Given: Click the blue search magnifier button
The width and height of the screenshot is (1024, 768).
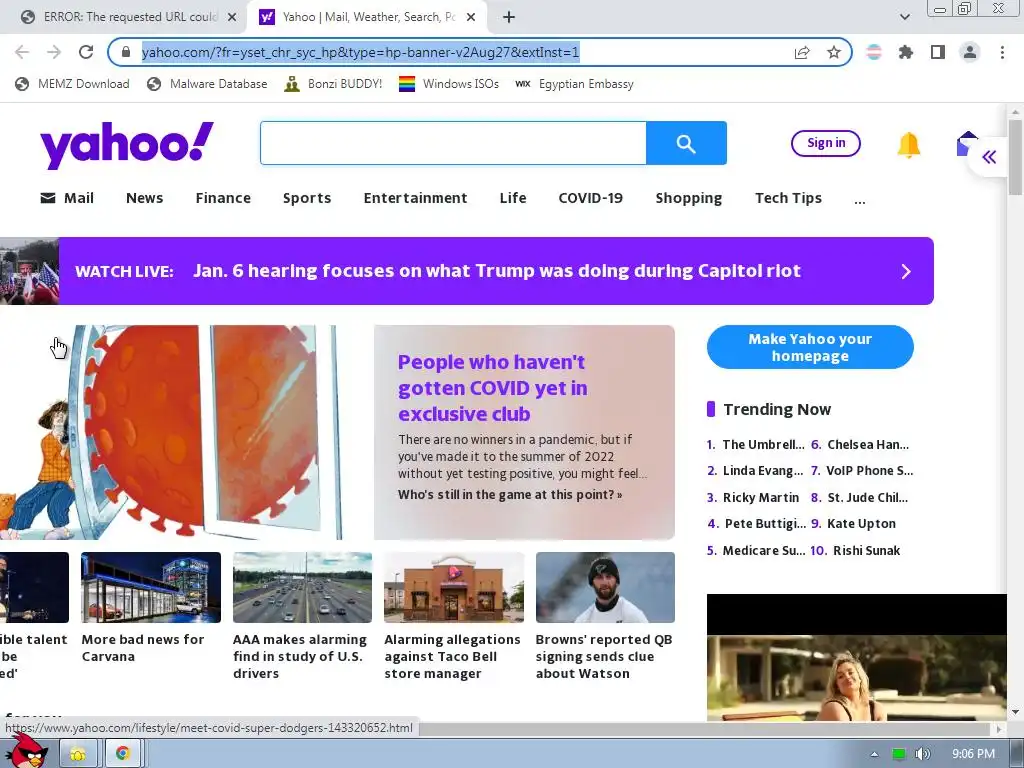Looking at the screenshot, I should [686, 143].
